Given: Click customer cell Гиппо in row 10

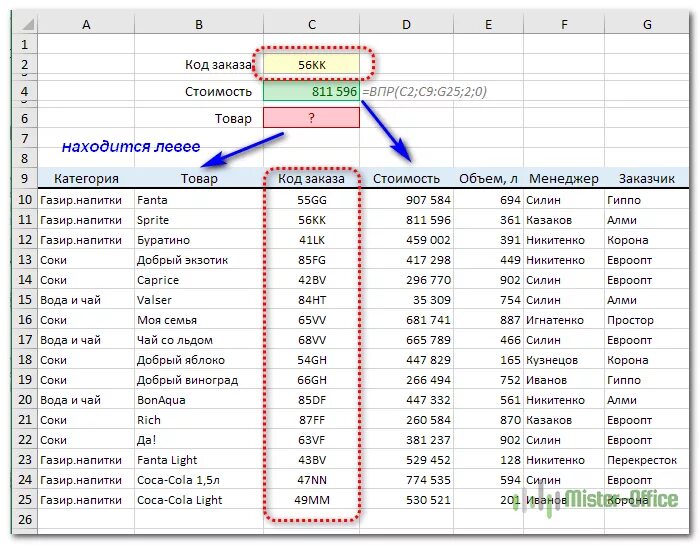Looking at the screenshot, I should (647, 200).
